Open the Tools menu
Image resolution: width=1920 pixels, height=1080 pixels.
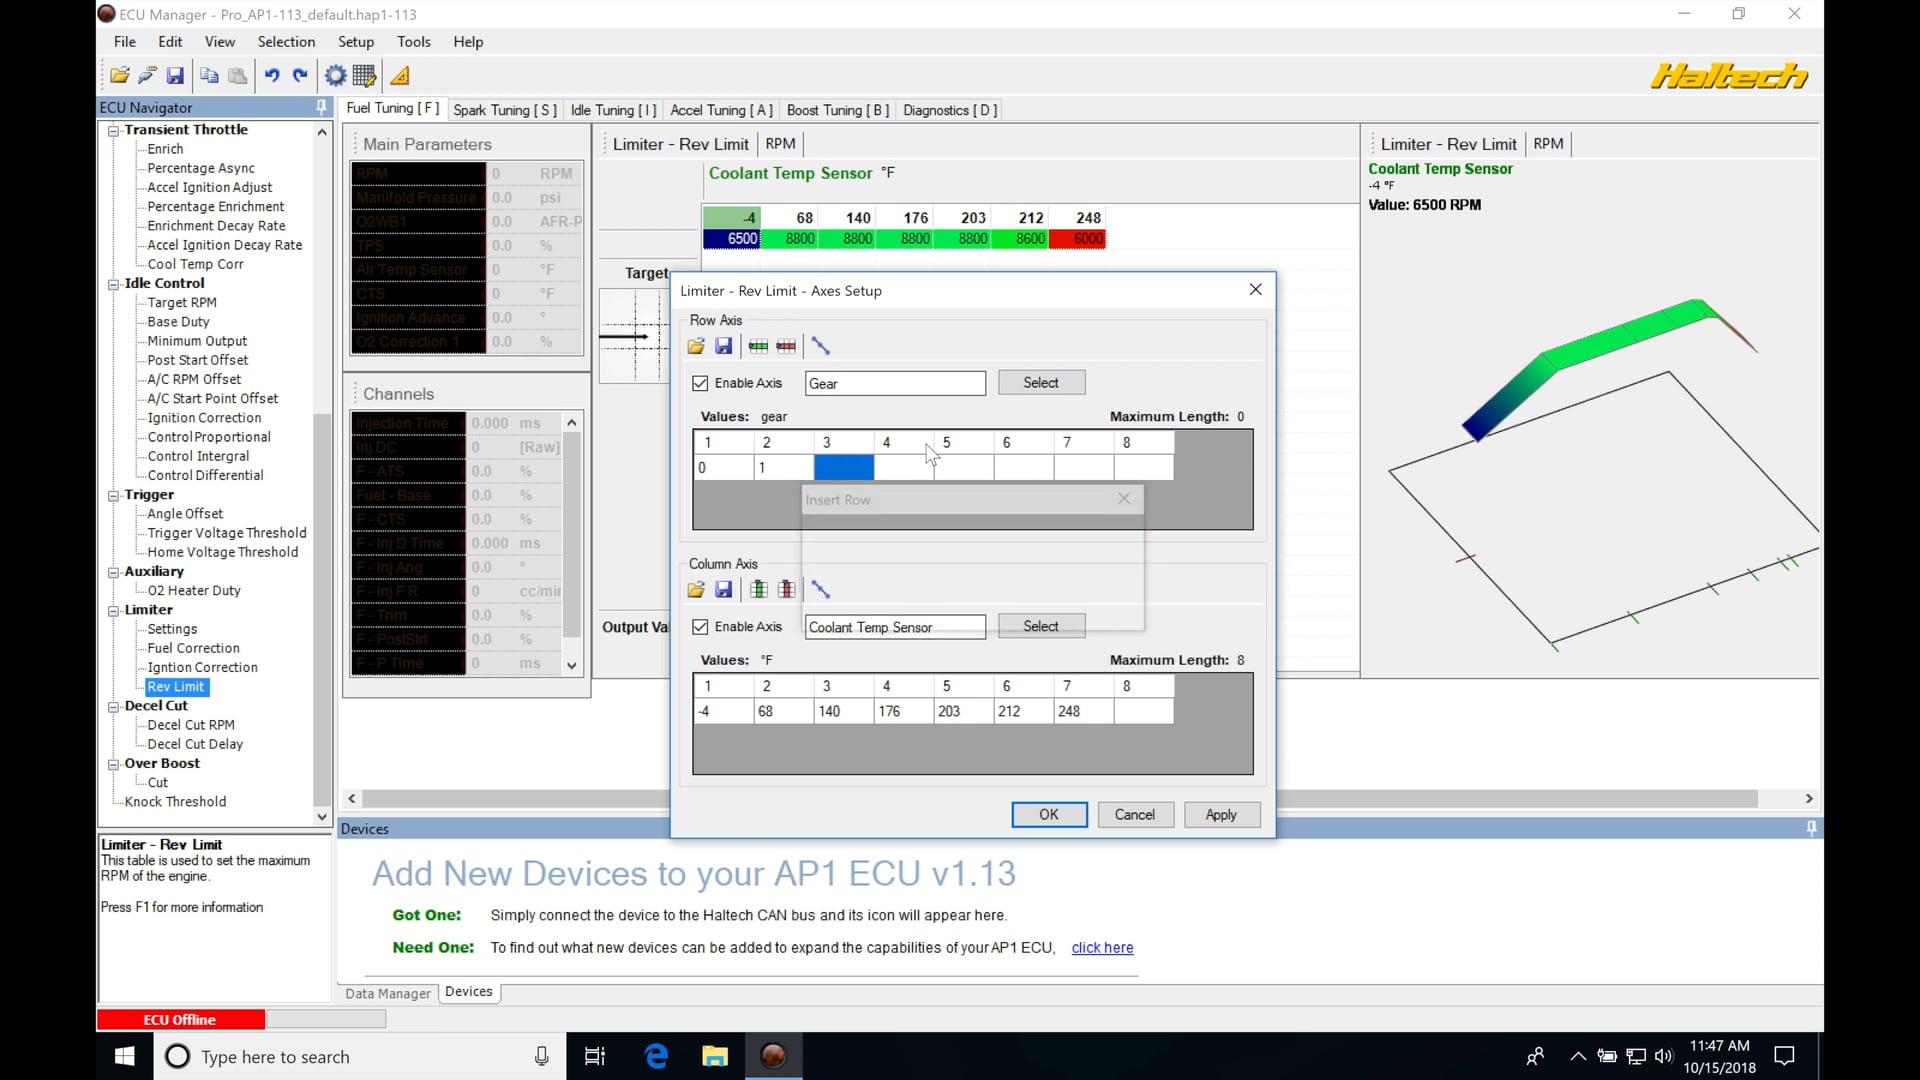[x=414, y=42]
